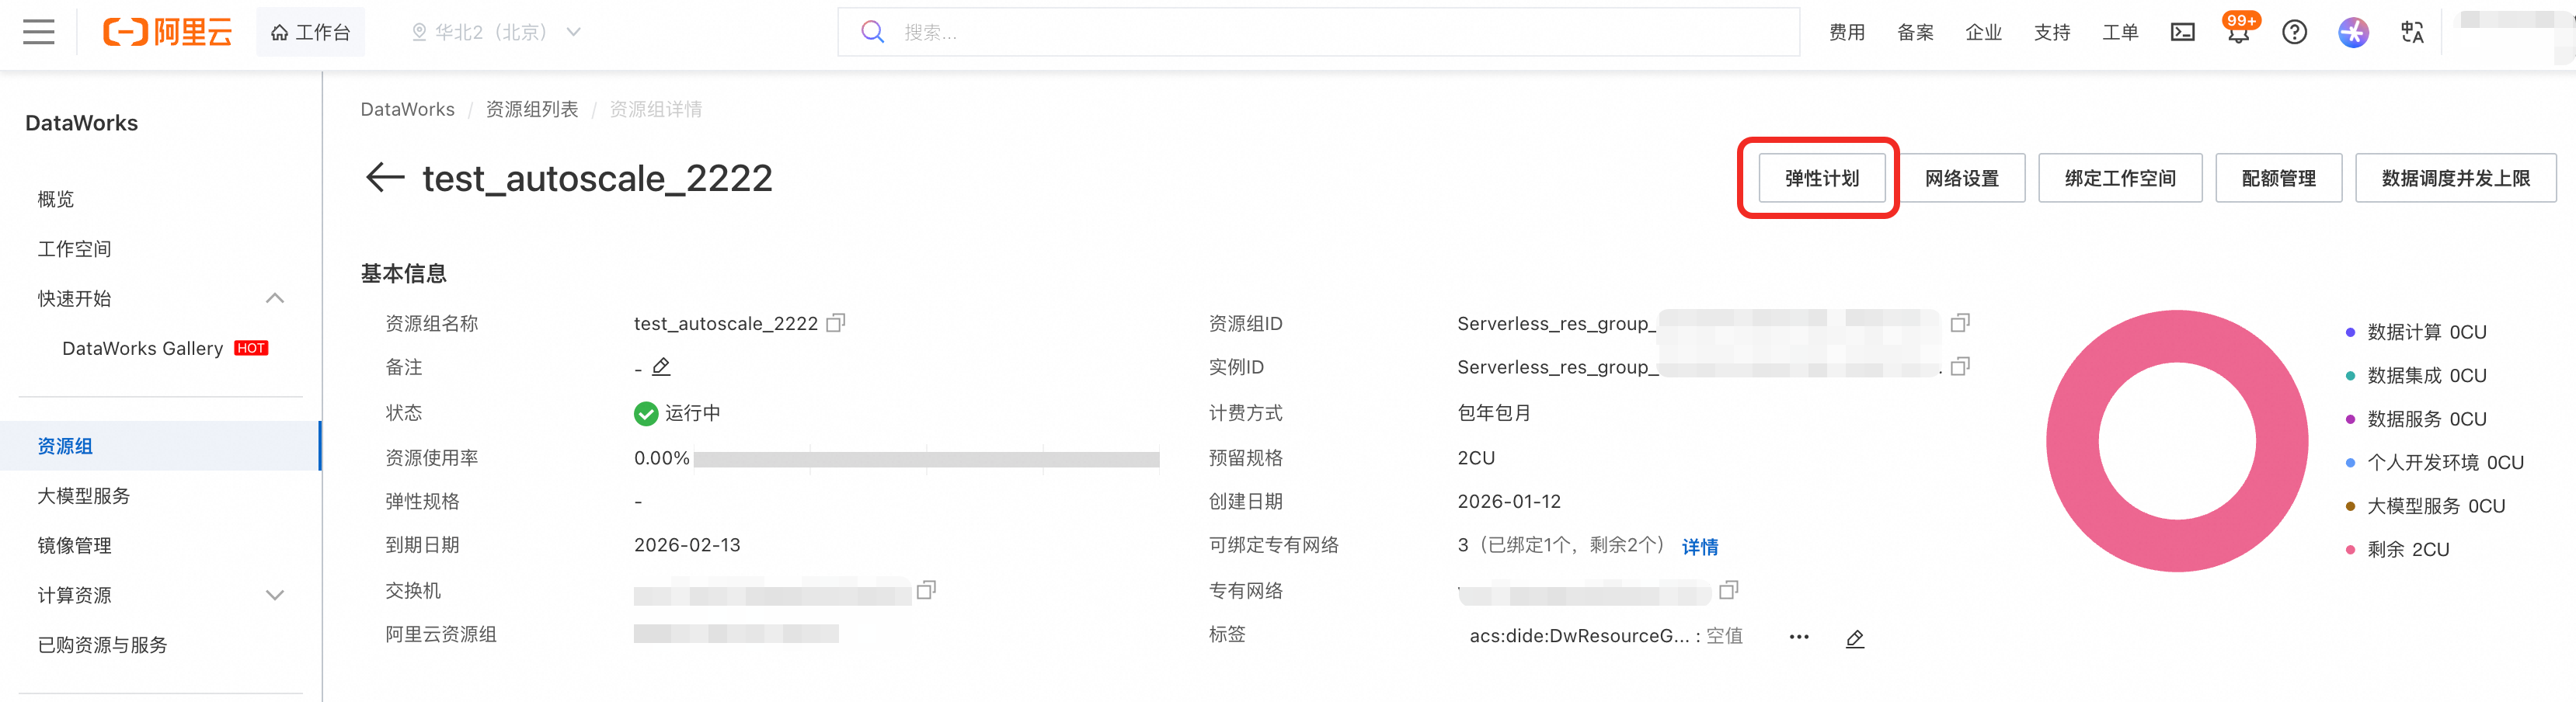Edit the 标签 tags with pencil icon
This screenshot has height=702, width=2576.
pos(1855,638)
